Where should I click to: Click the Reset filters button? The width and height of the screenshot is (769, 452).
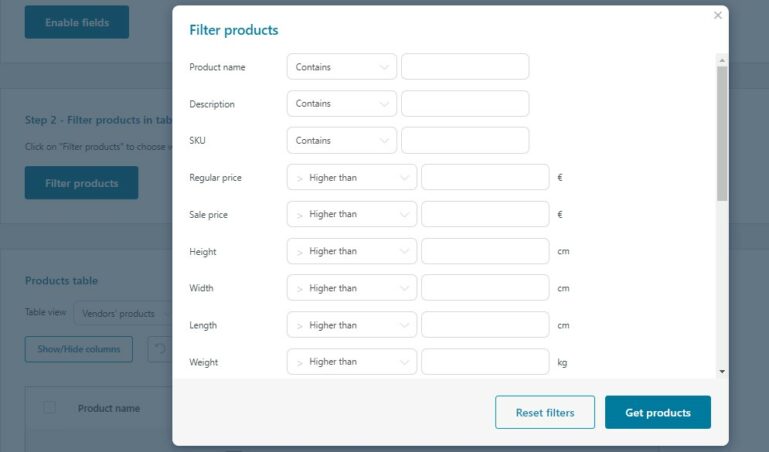click(545, 412)
